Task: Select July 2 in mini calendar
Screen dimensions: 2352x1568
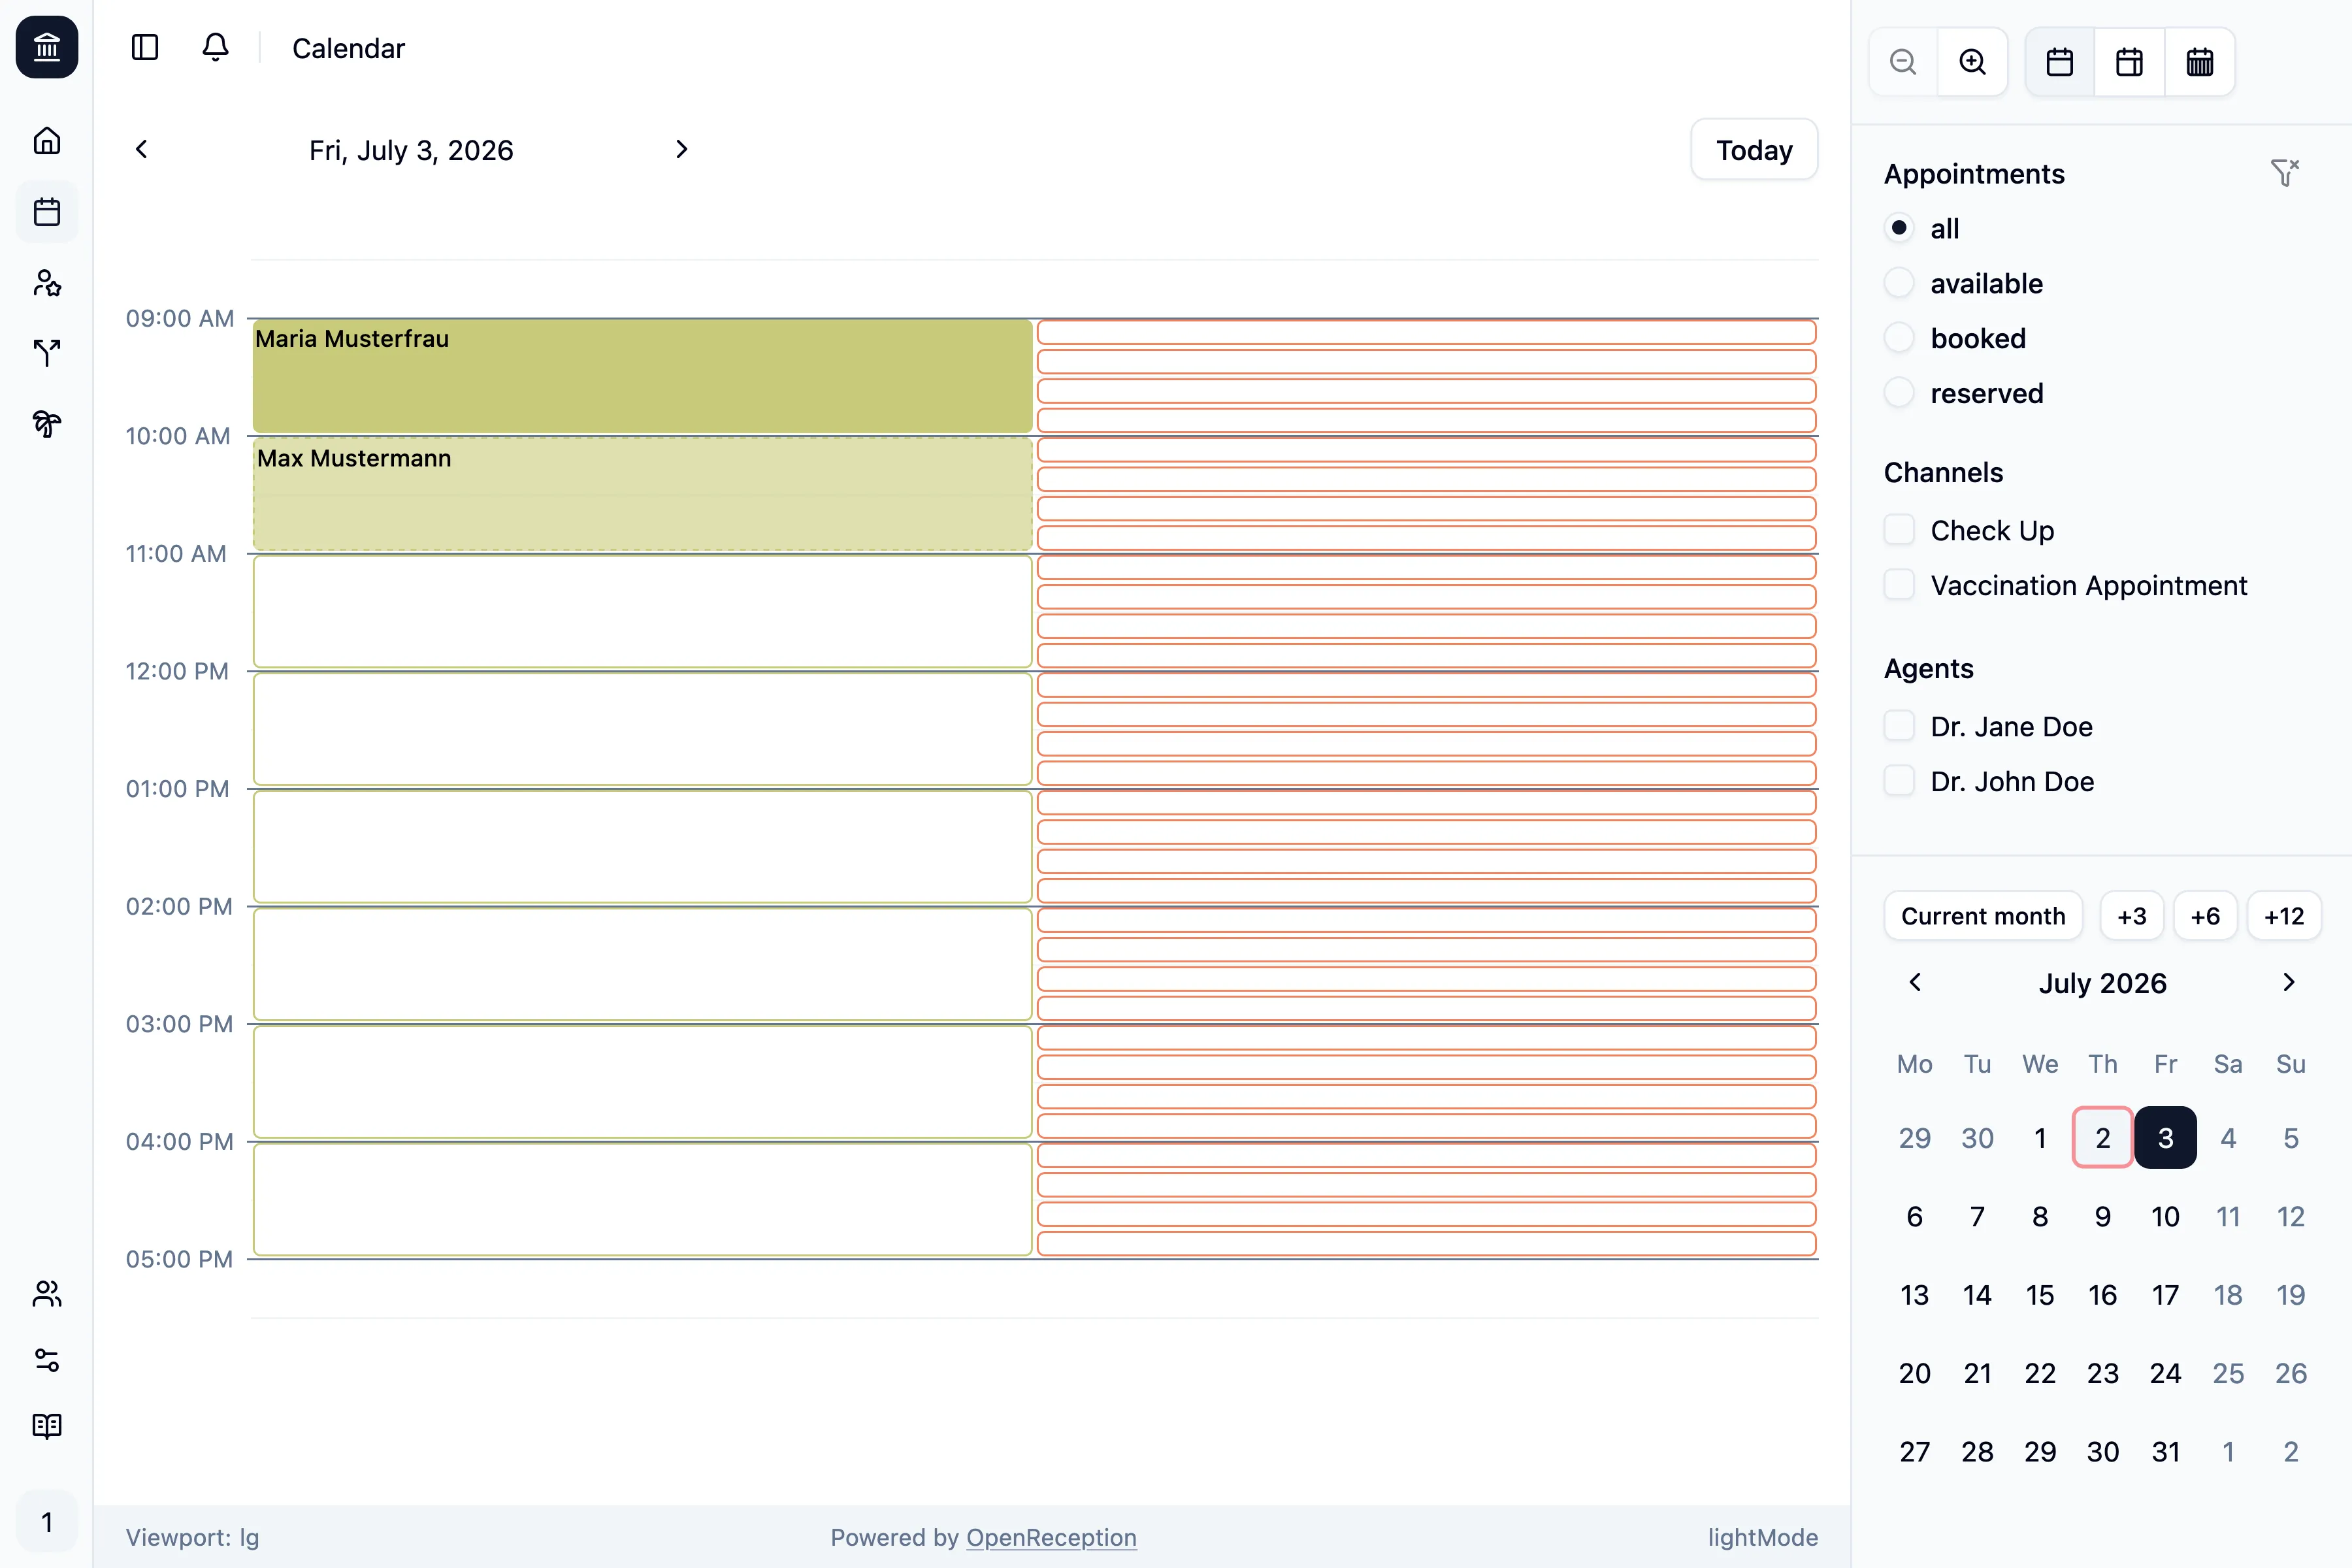Action: point(2103,1137)
